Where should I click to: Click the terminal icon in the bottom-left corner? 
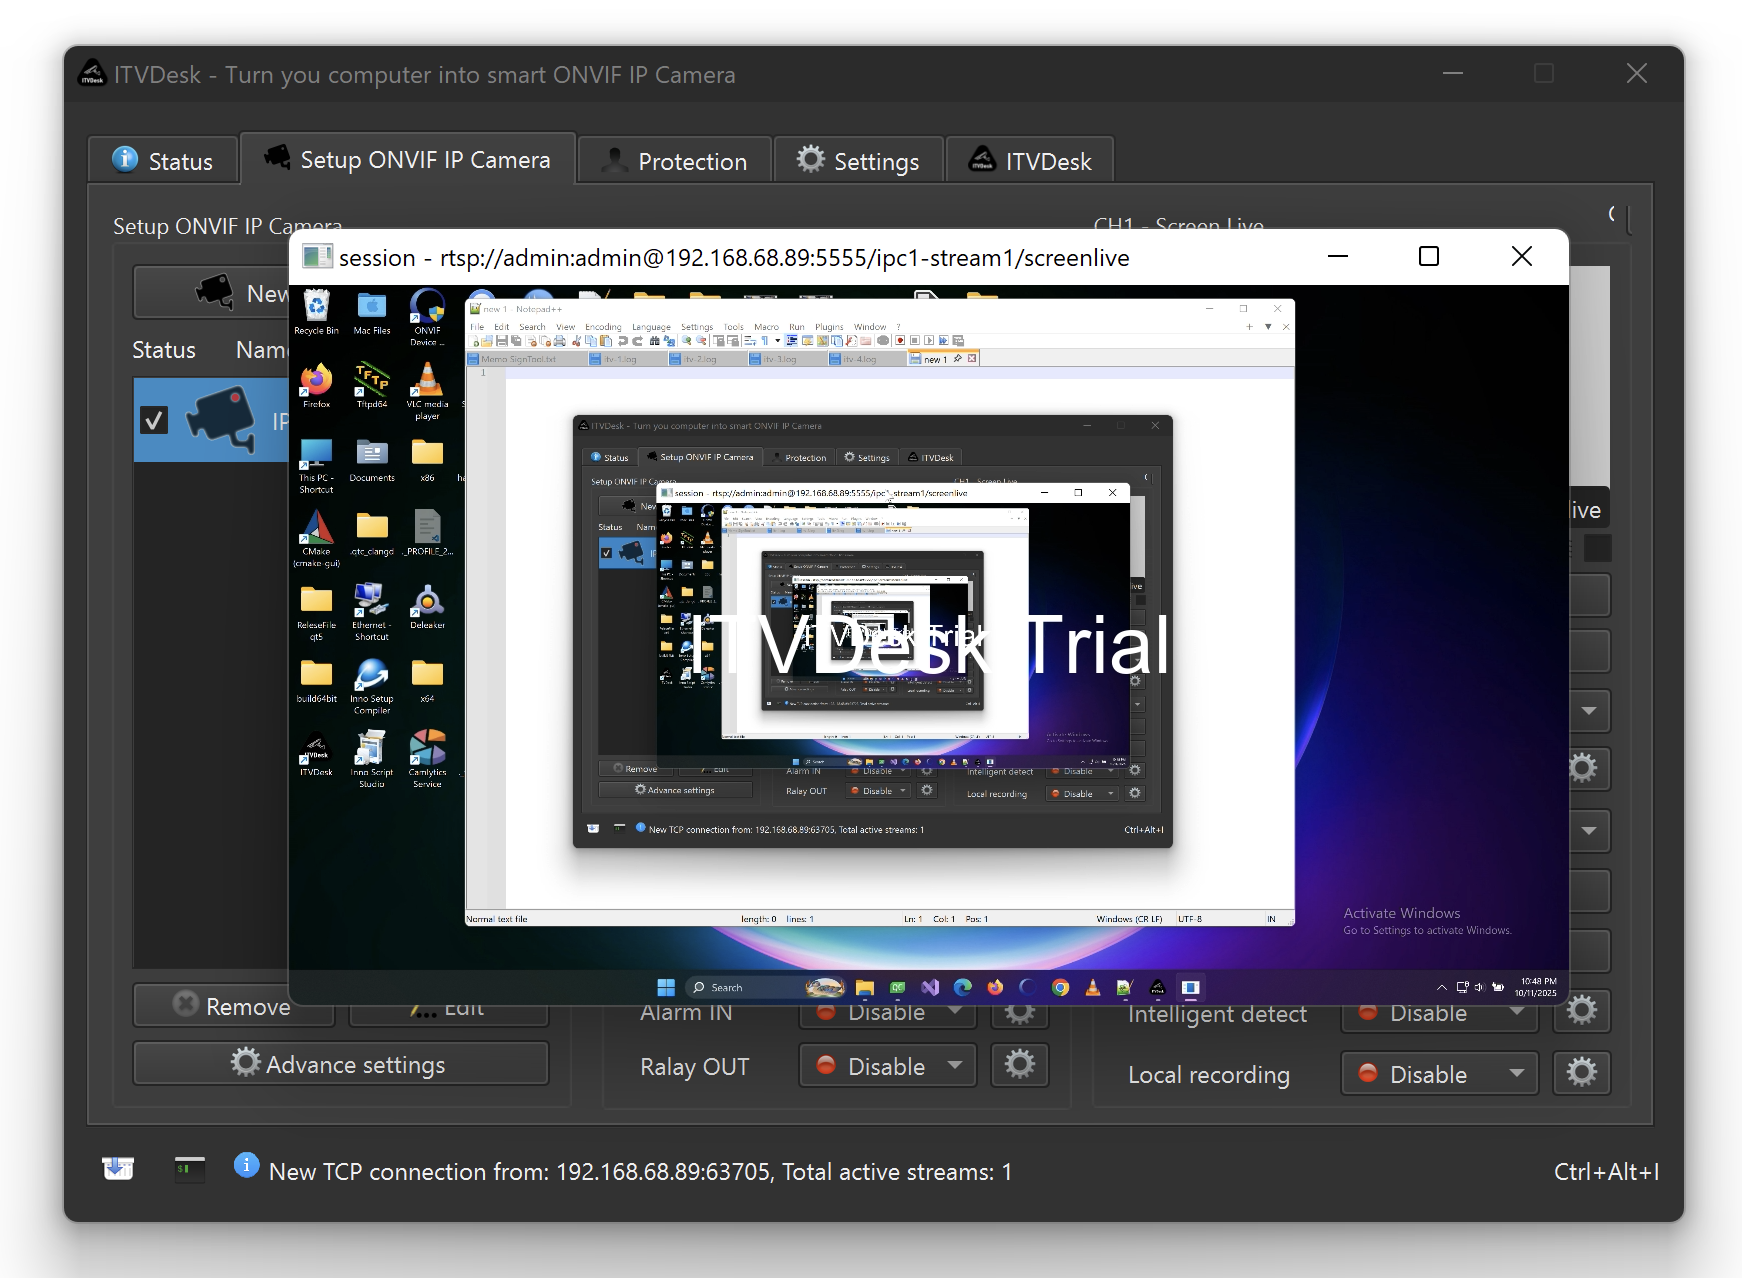coord(189,1167)
